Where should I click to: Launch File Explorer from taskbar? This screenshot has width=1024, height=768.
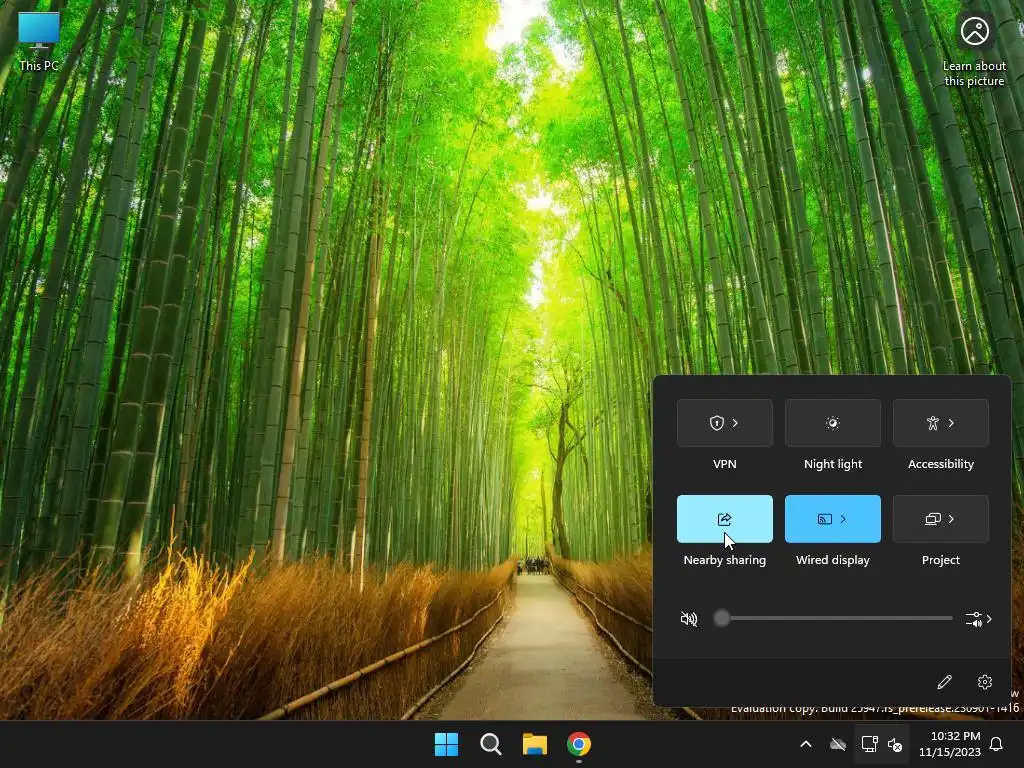coord(535,744)
